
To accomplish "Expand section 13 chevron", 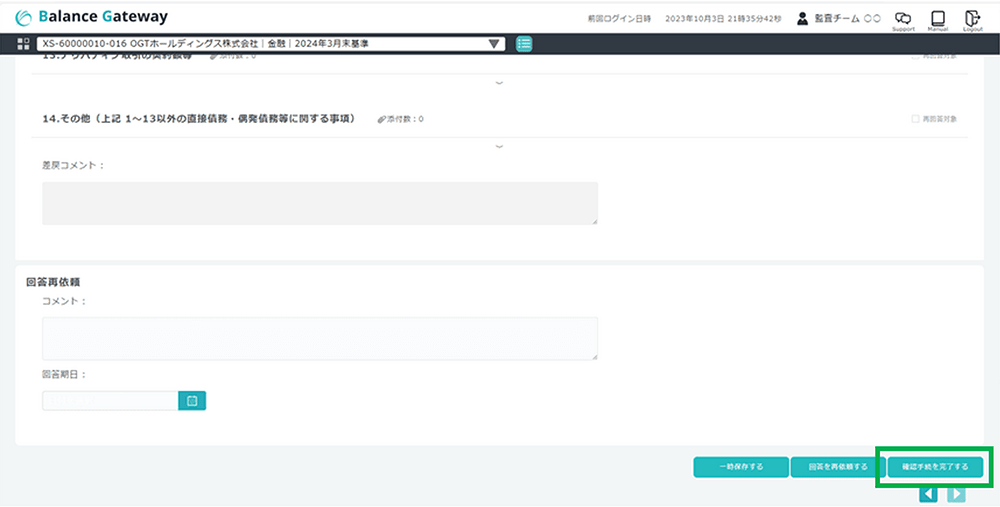I will [499, 83].
